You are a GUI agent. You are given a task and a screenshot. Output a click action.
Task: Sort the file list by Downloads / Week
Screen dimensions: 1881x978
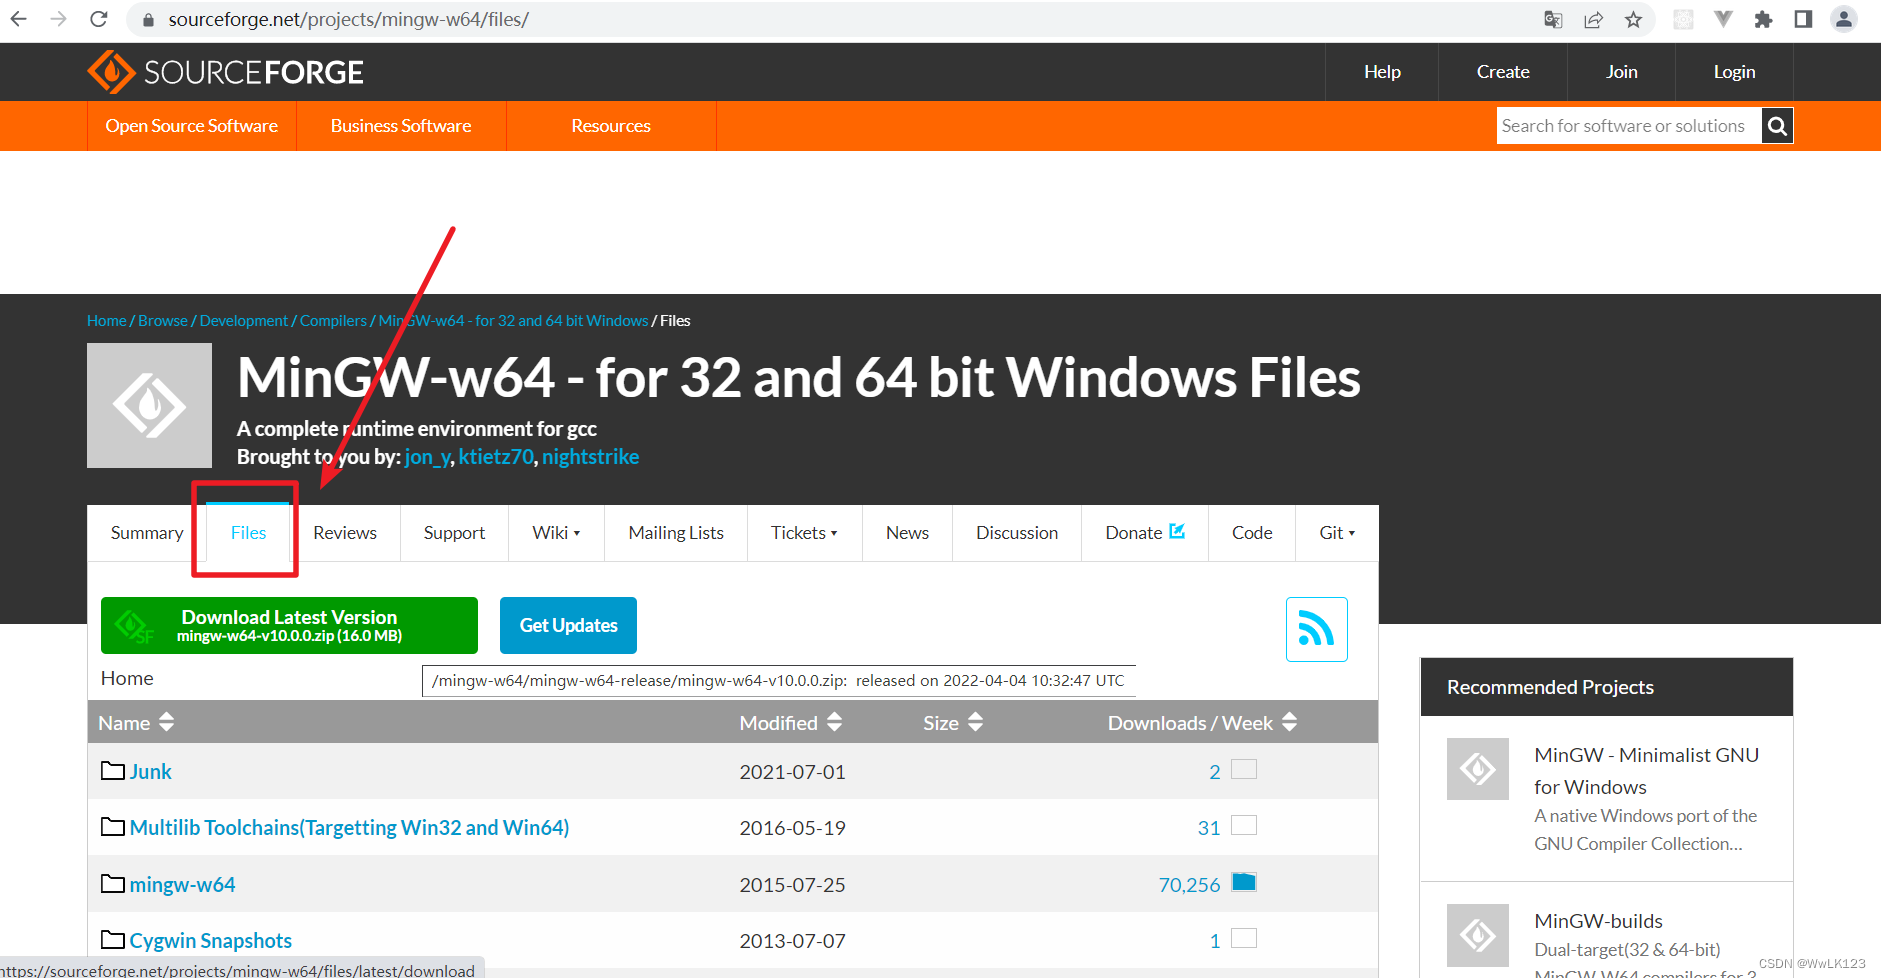click(1202, 722)
